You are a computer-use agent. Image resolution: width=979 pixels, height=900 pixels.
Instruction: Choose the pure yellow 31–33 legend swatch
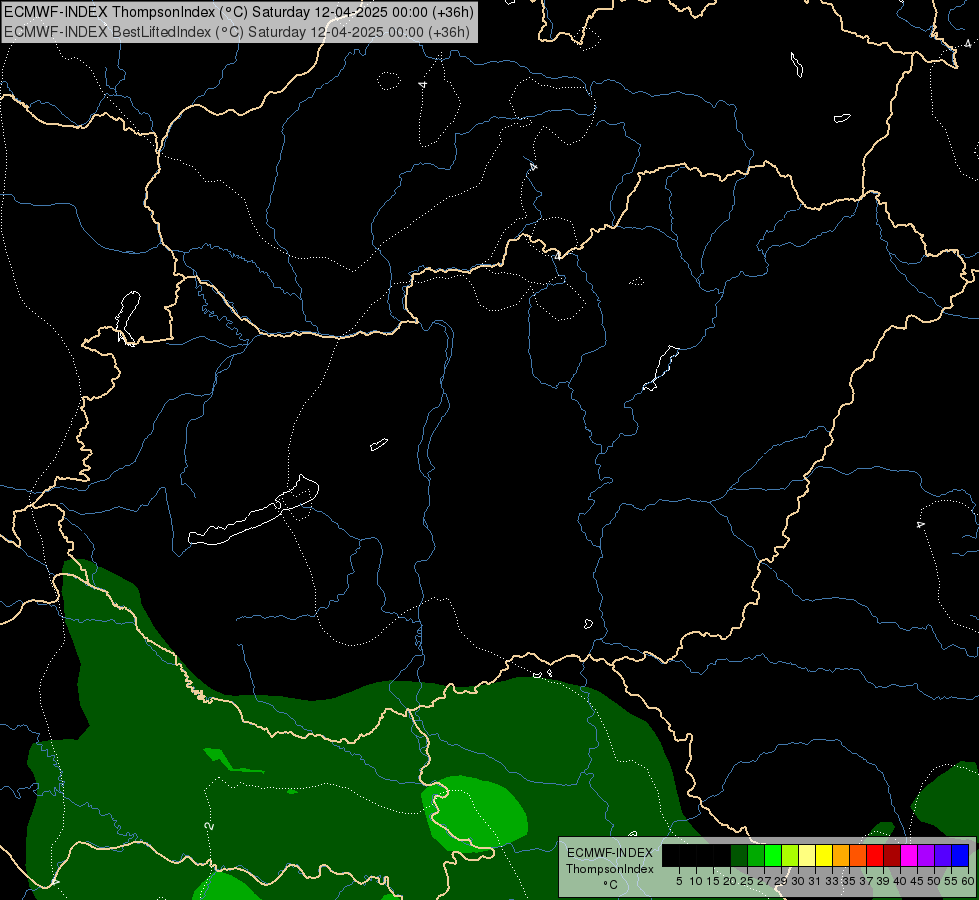824,855
